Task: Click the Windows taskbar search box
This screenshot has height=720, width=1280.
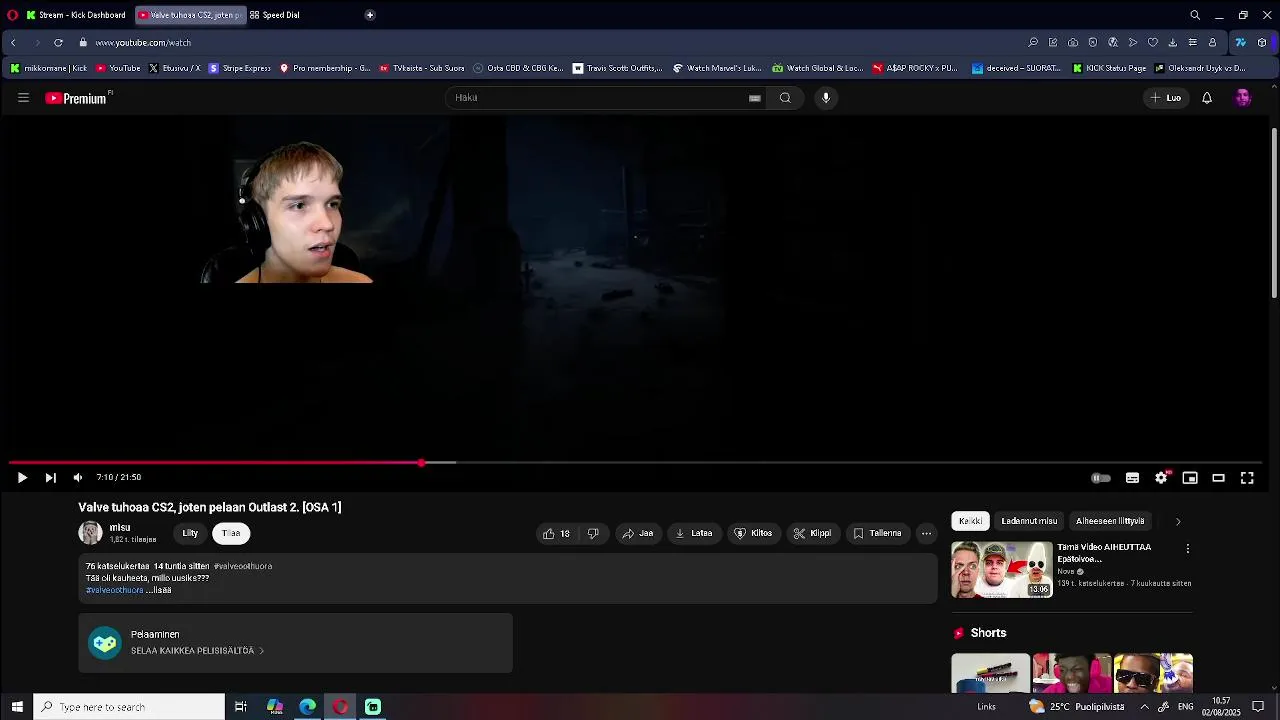Action: [130, 707]
